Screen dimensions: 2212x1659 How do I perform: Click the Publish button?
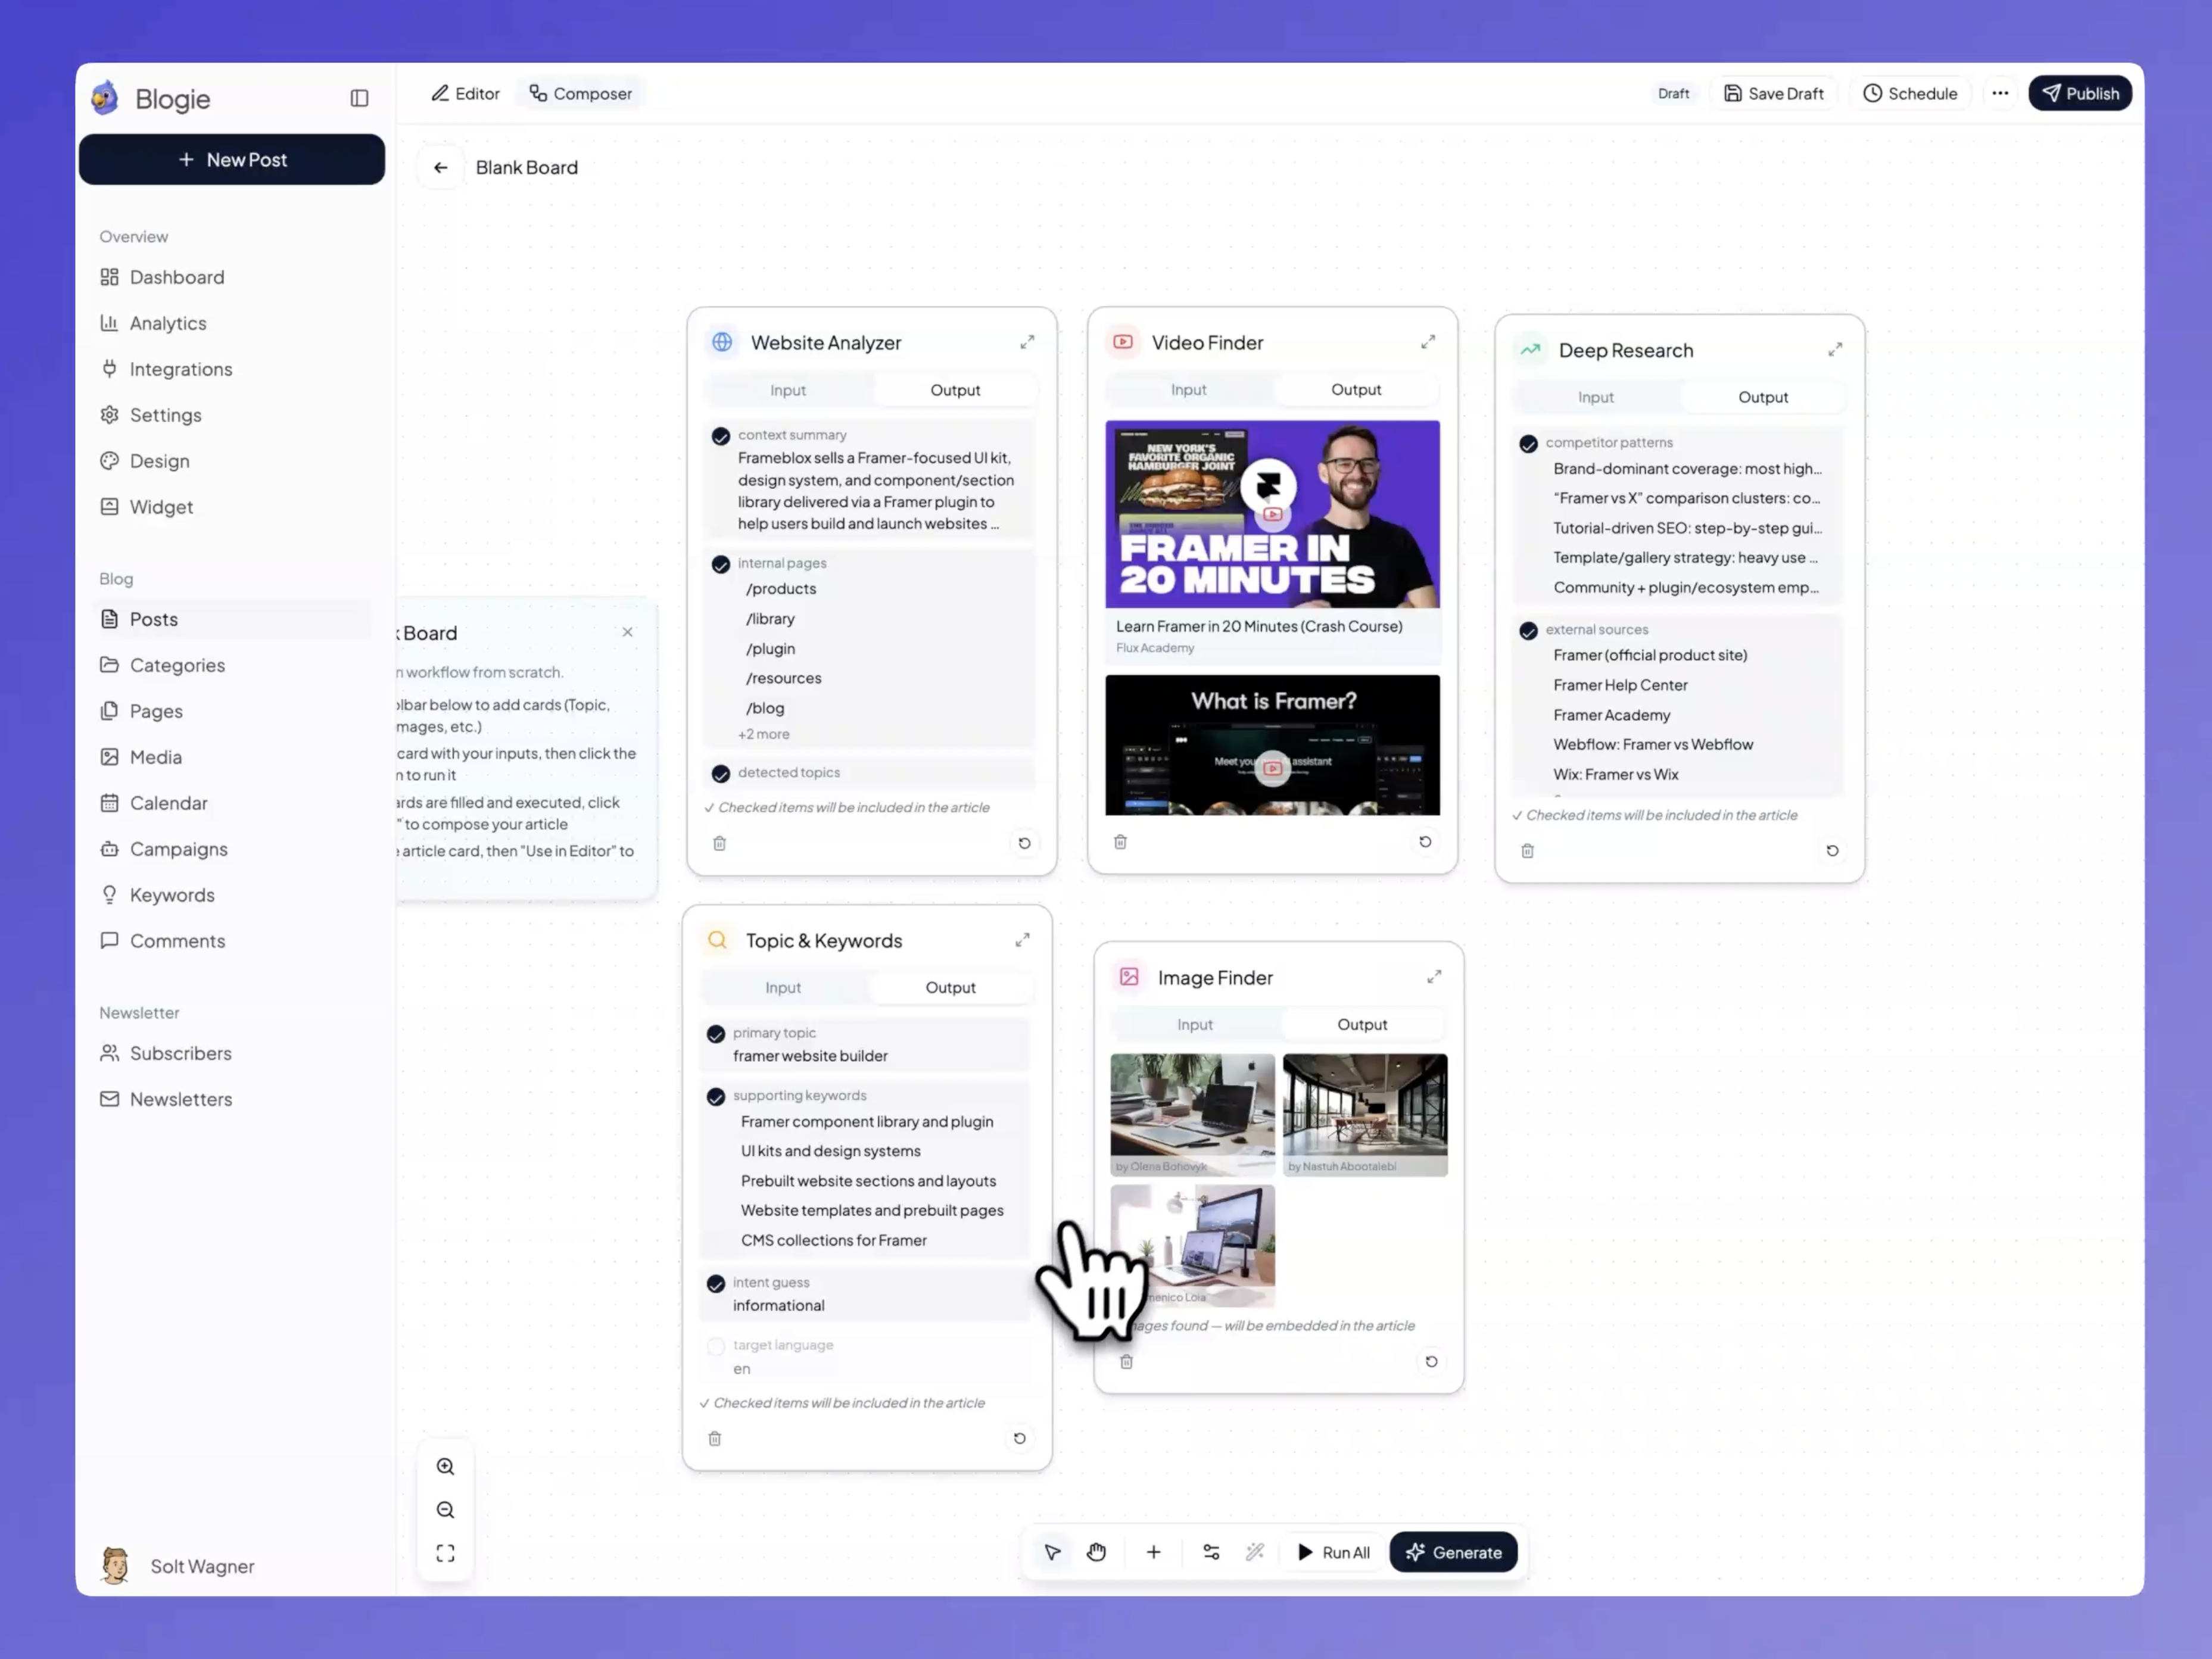pos(2080,93)
